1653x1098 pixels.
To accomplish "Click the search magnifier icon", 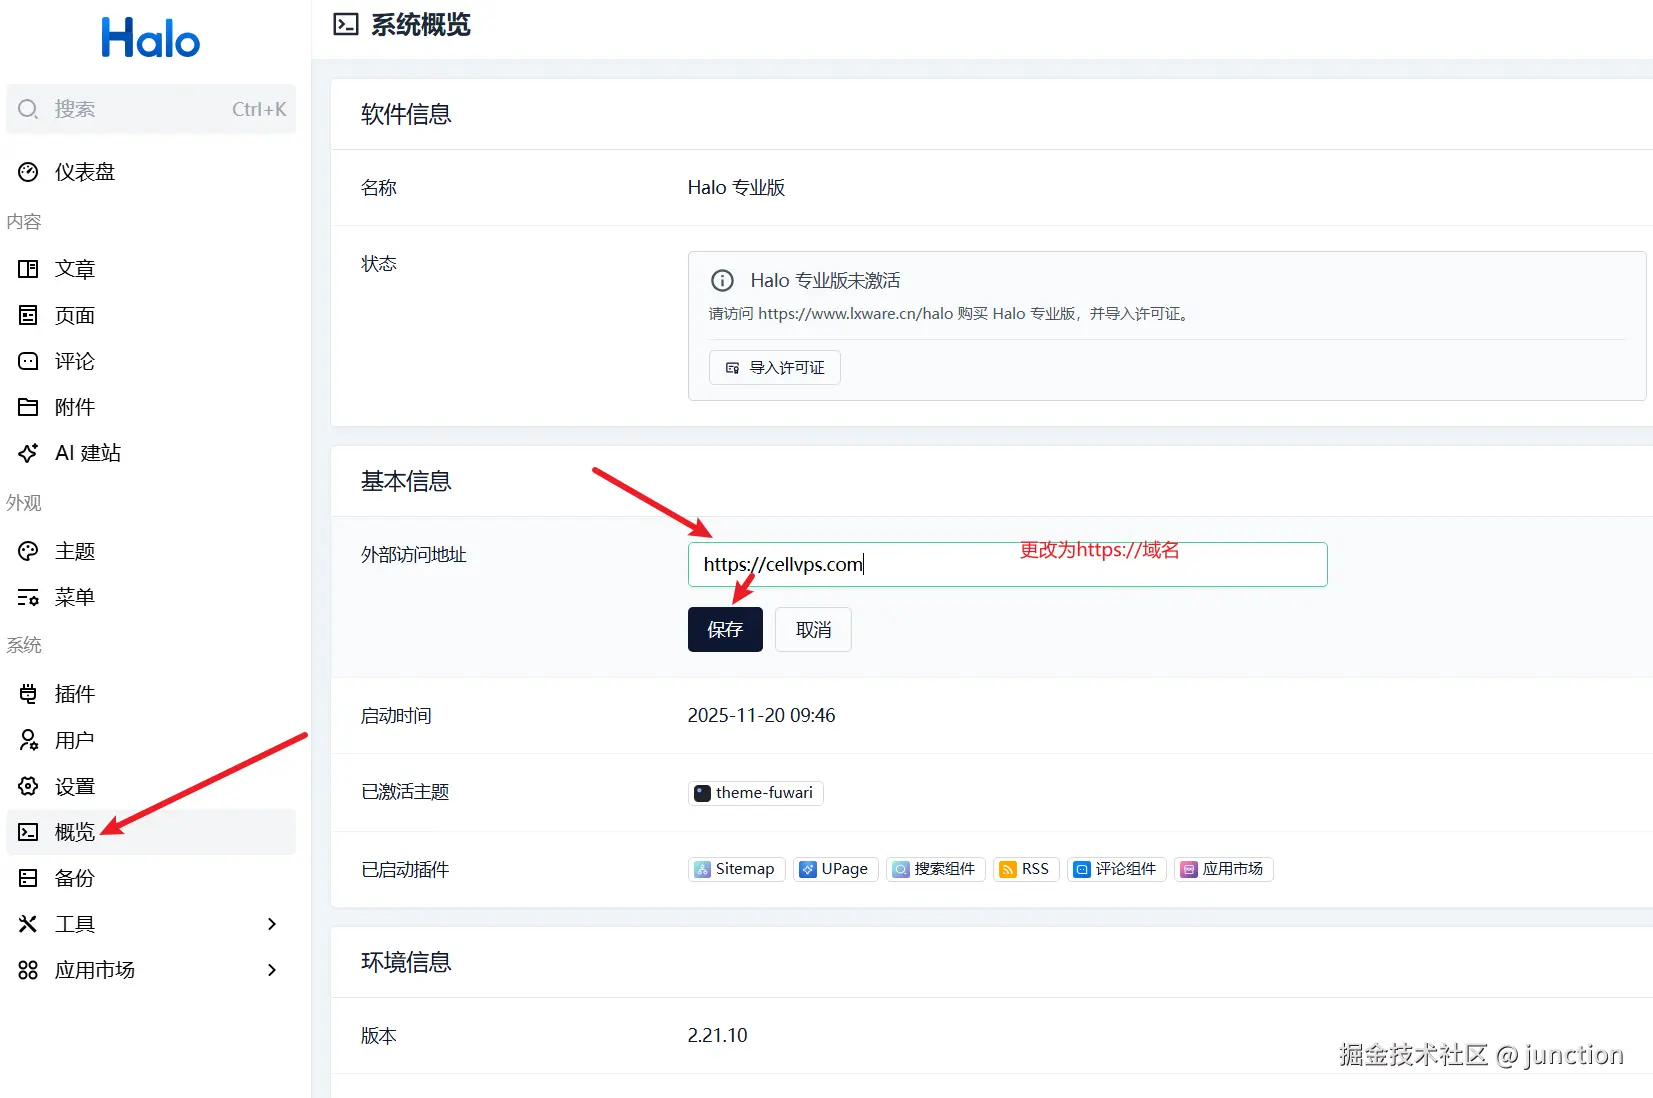I will coord(28,109).
